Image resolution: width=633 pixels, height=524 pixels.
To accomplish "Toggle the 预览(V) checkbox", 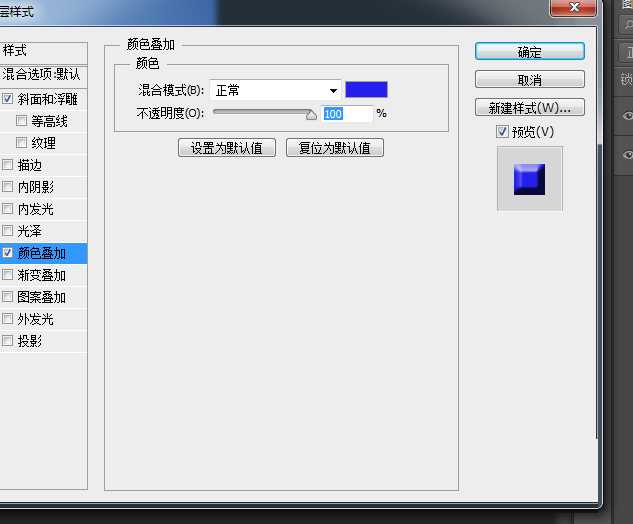I will pyautogui.click(x=502, y=132).
